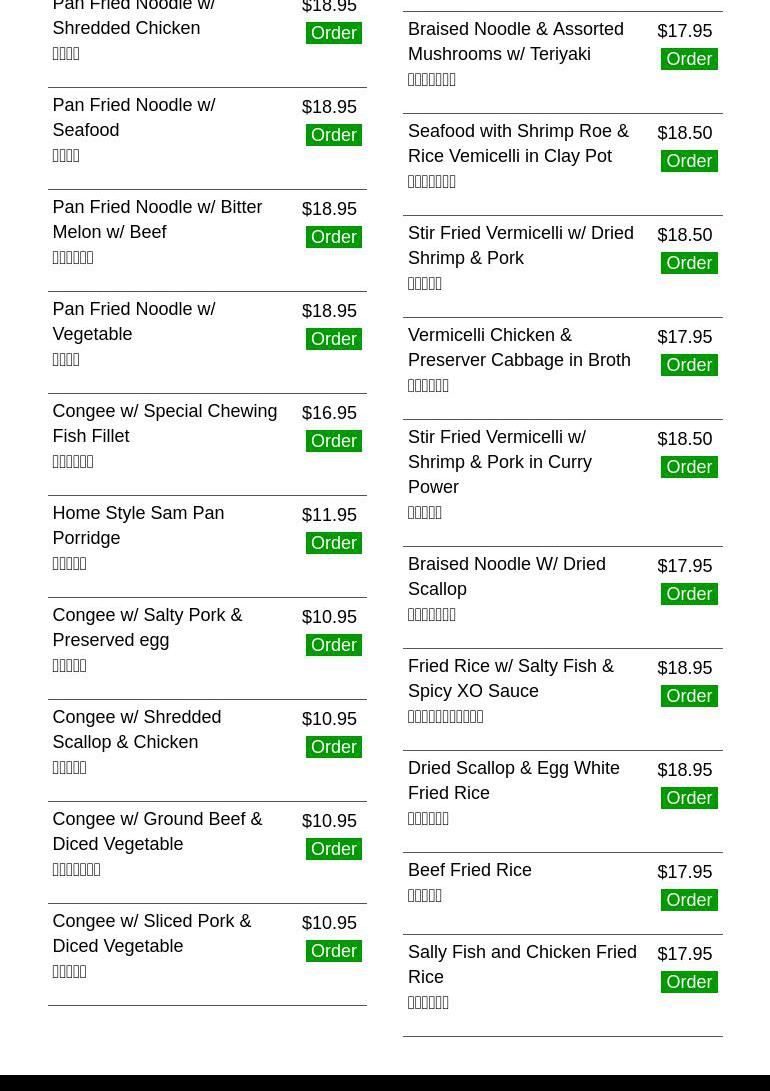
Task: Order Vermicelli Chicken & Preserver Cabbage in Broth
Action: (689, 365)
